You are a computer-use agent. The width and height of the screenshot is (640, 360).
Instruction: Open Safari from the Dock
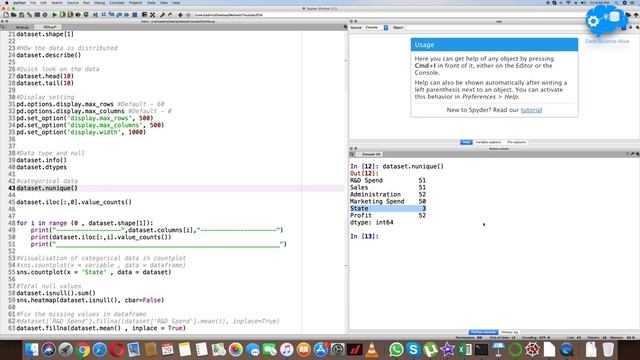(x=100, y=350)
